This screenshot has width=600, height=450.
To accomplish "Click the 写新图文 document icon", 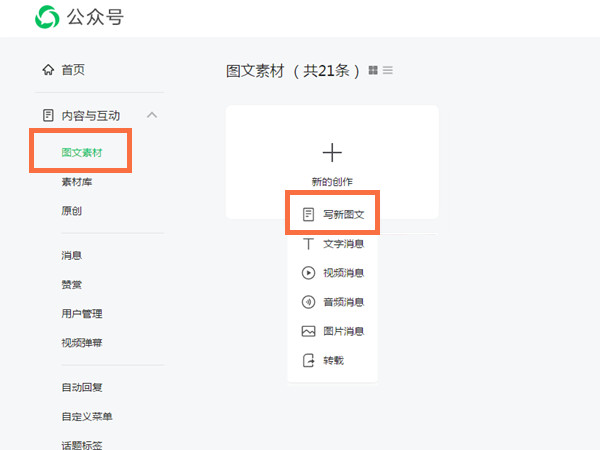I will pos(308,214).
